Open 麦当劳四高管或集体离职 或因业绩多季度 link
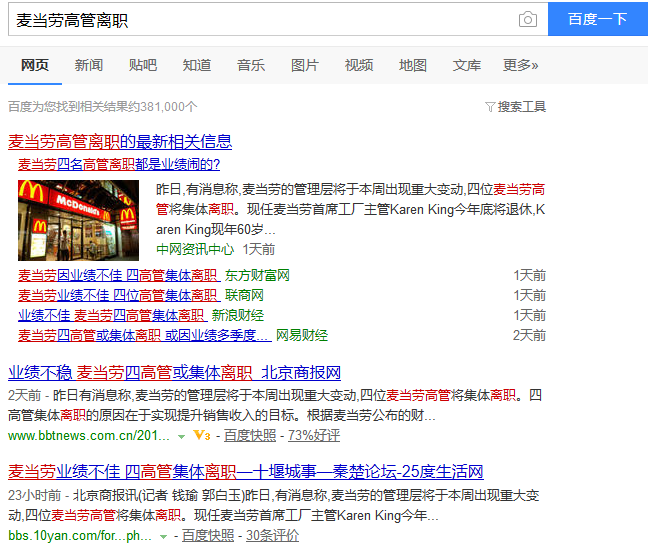Screen dimensions: 648x544 coord(145,335)
